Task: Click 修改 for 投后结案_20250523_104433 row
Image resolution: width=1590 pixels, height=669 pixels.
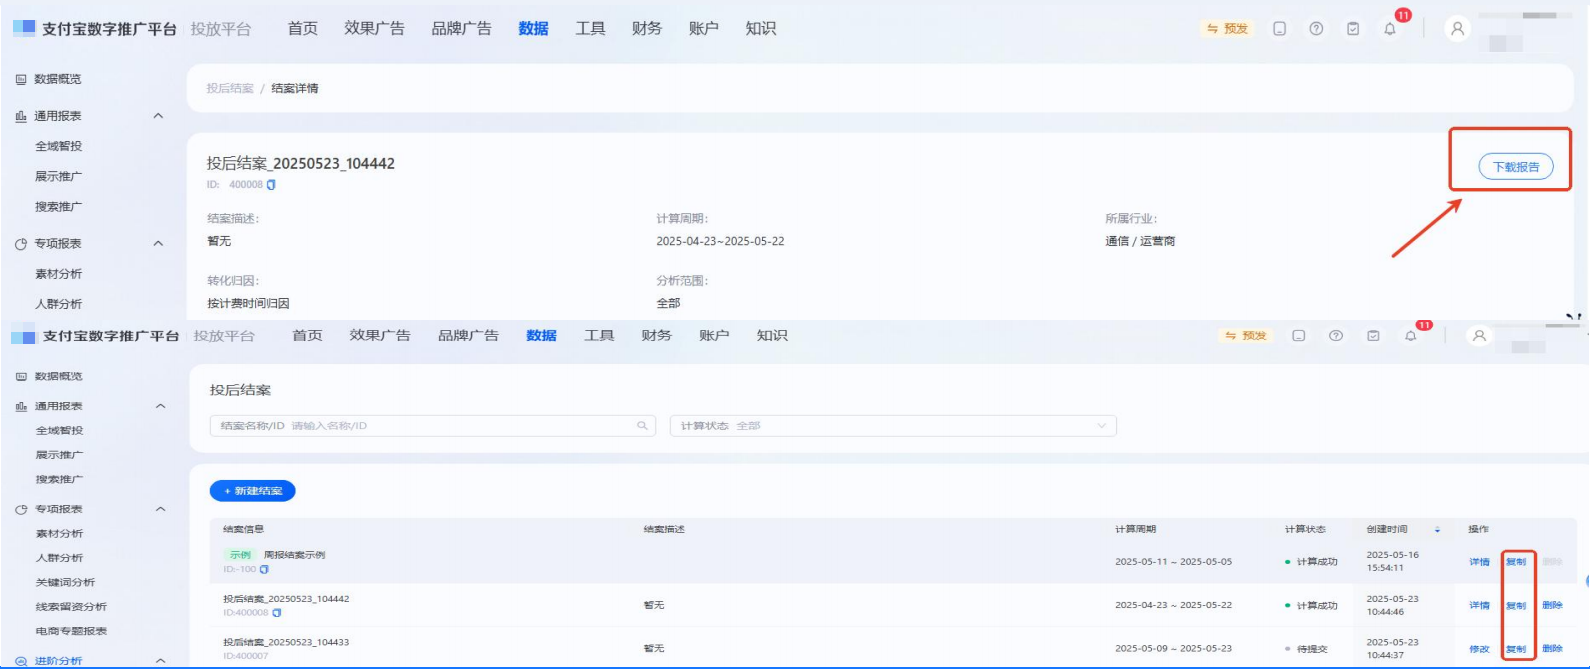Action: (x=1479, y=650)
